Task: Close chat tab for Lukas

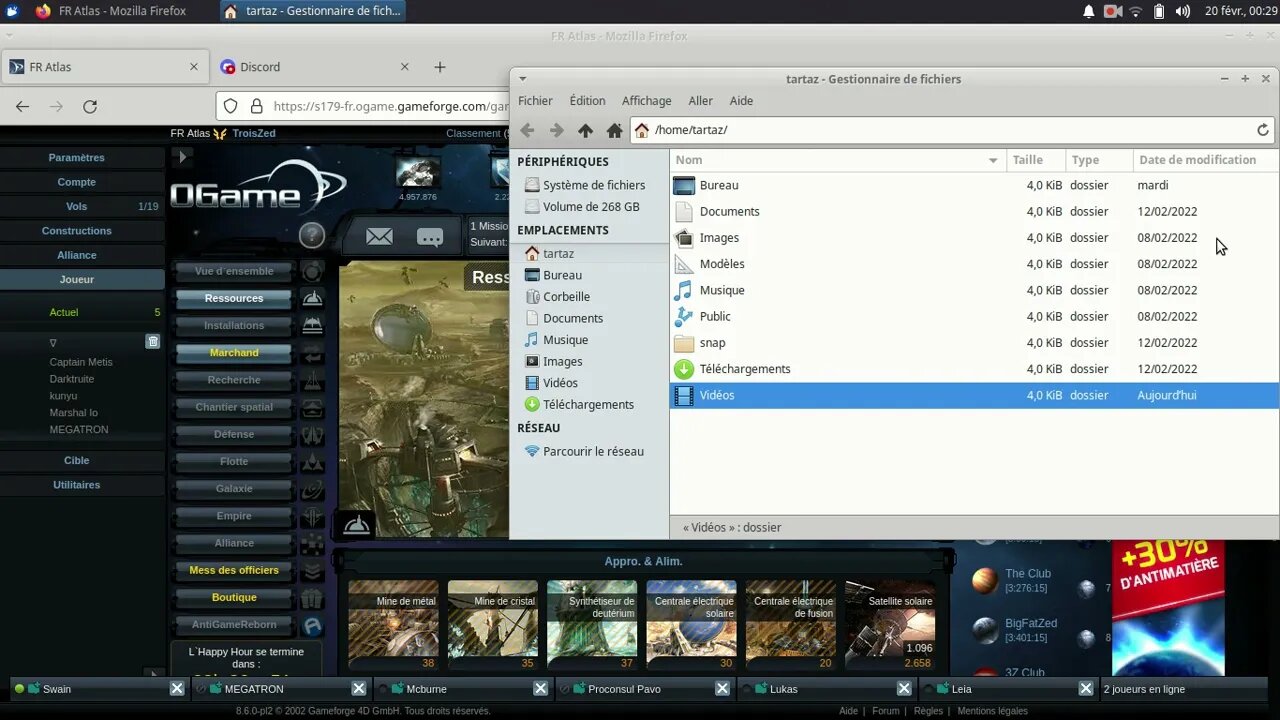Action: click(904, 689)
